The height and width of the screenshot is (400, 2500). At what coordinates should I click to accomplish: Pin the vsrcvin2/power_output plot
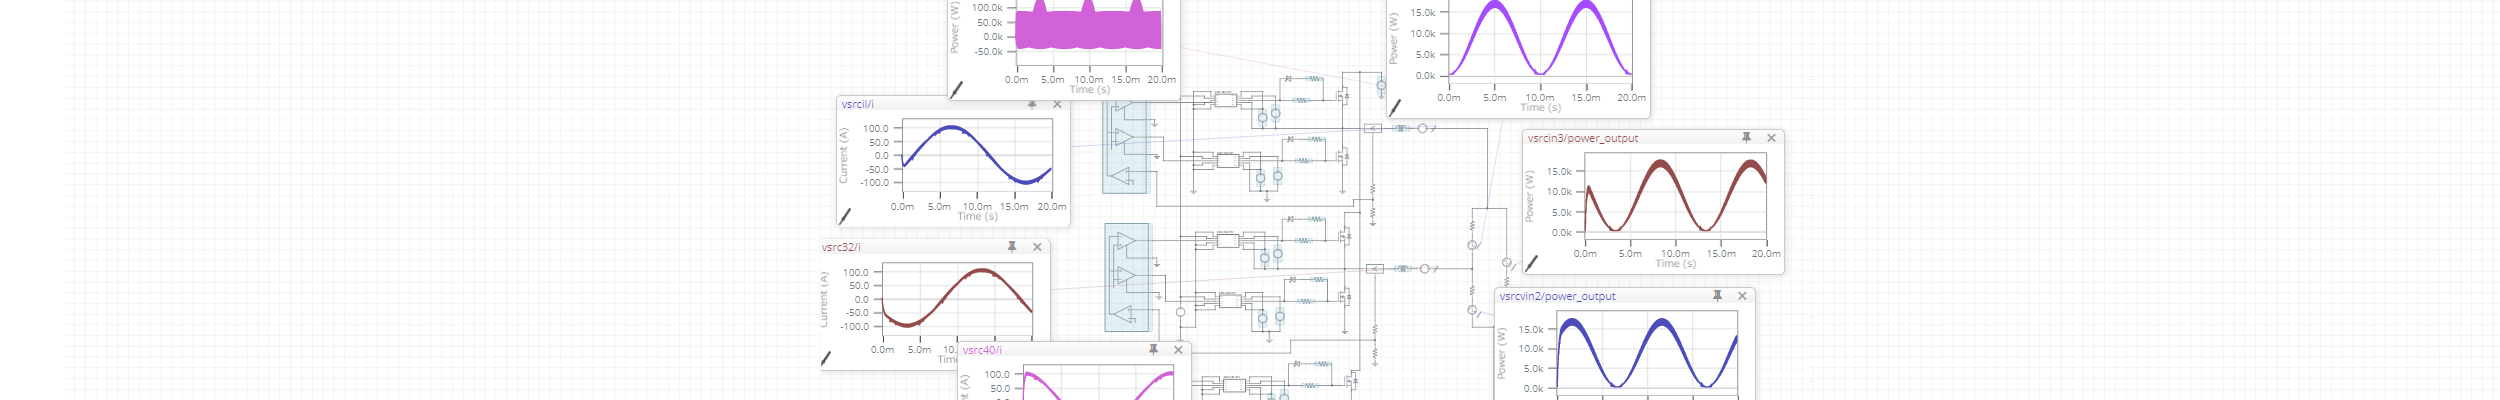pyautogui.click(x=1717, y=296)
